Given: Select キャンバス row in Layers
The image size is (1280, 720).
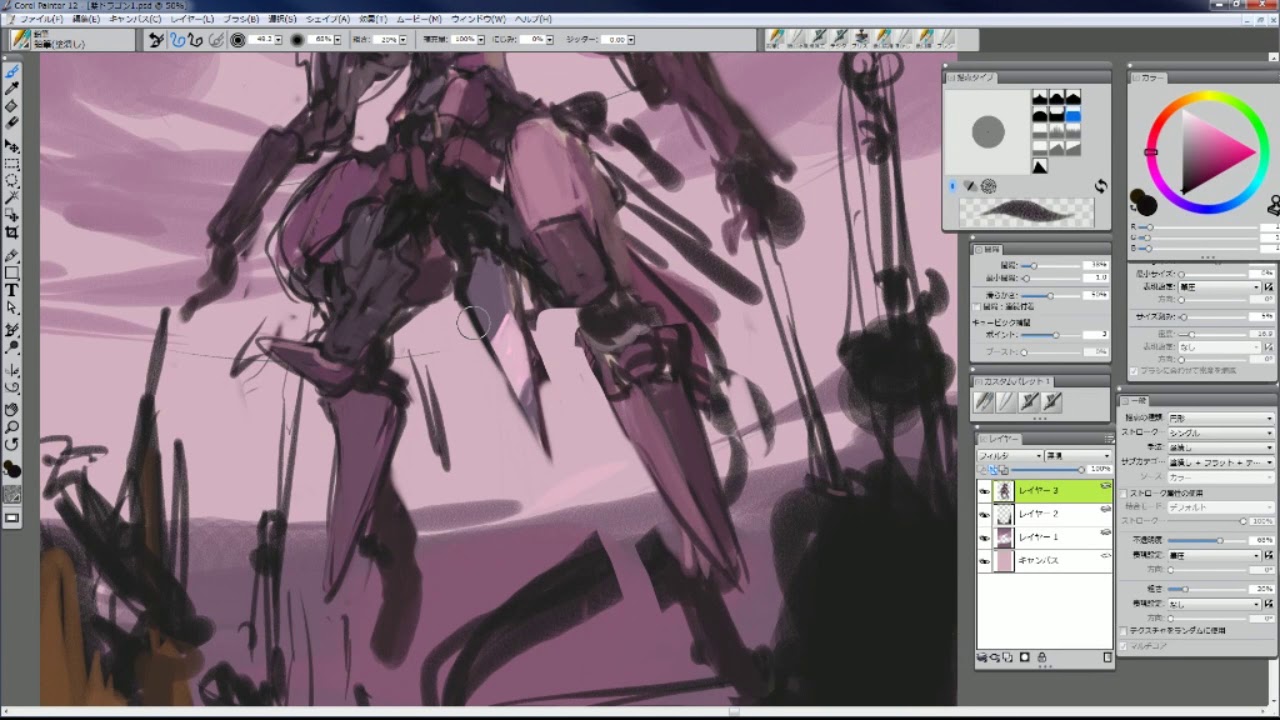Looking at the screenshot, I should (1044, 561).
